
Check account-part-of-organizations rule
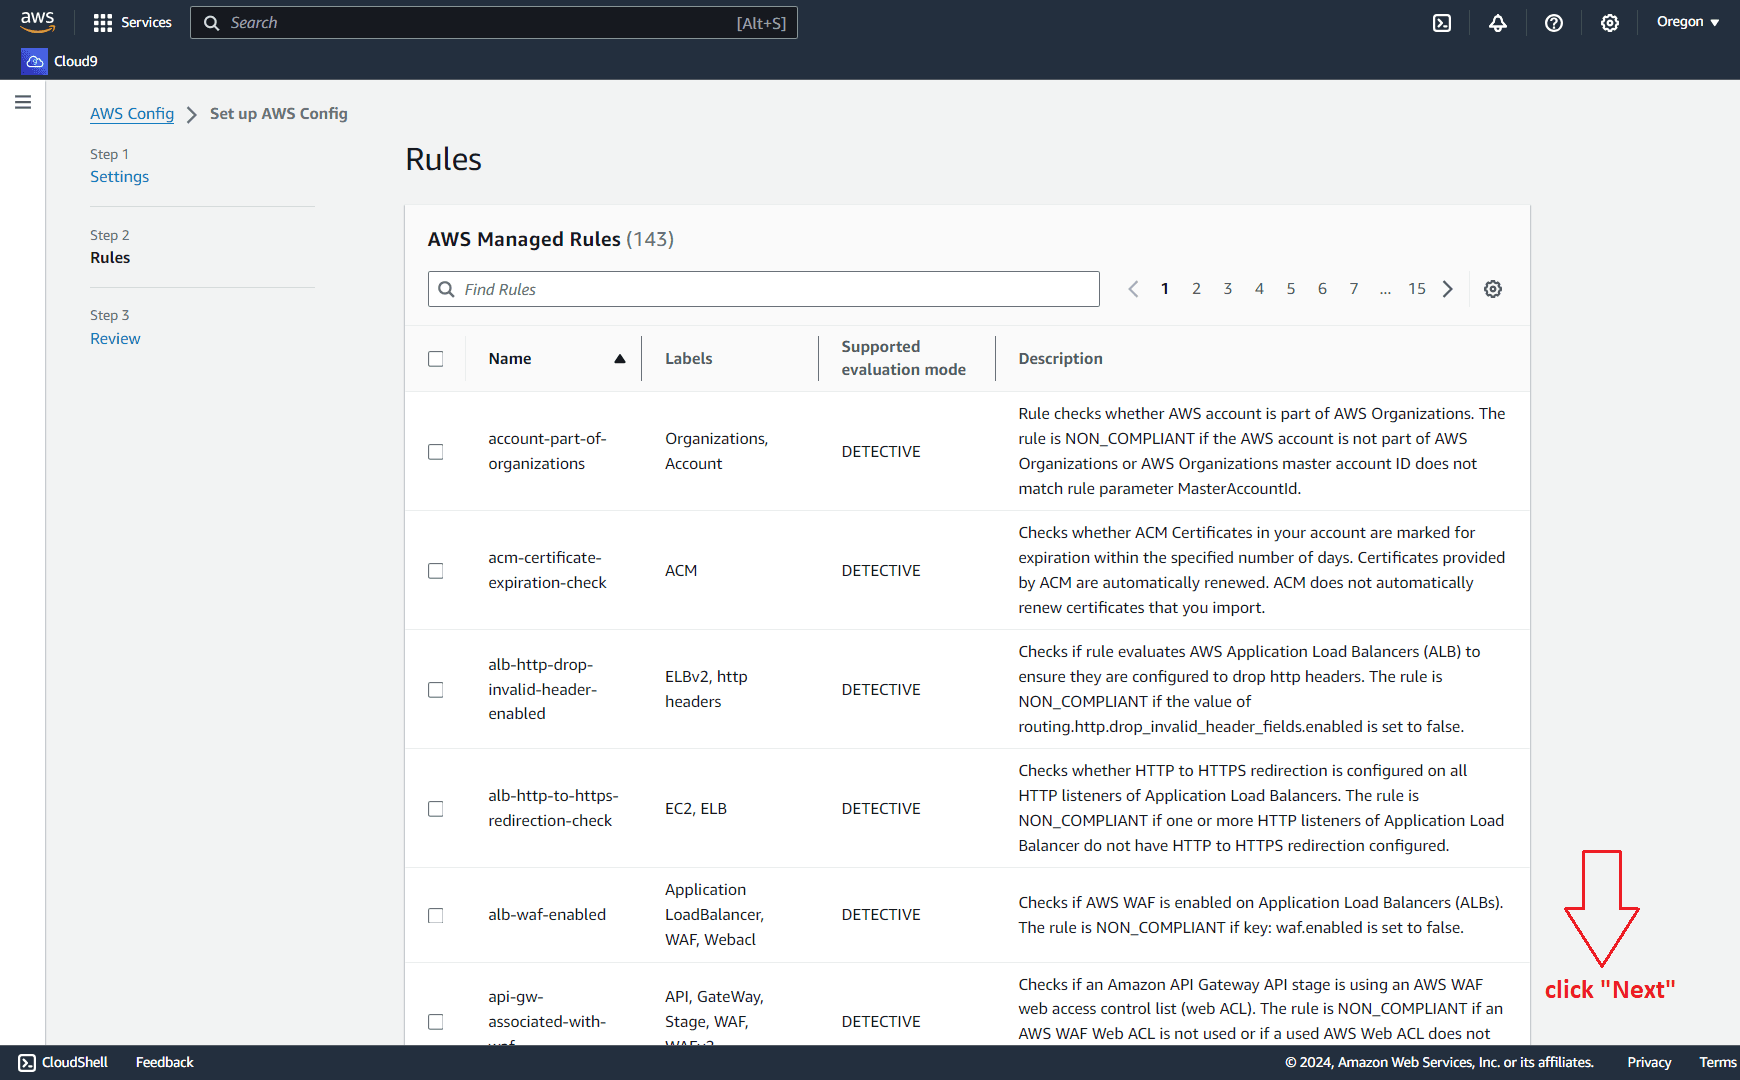click(436, 452)
